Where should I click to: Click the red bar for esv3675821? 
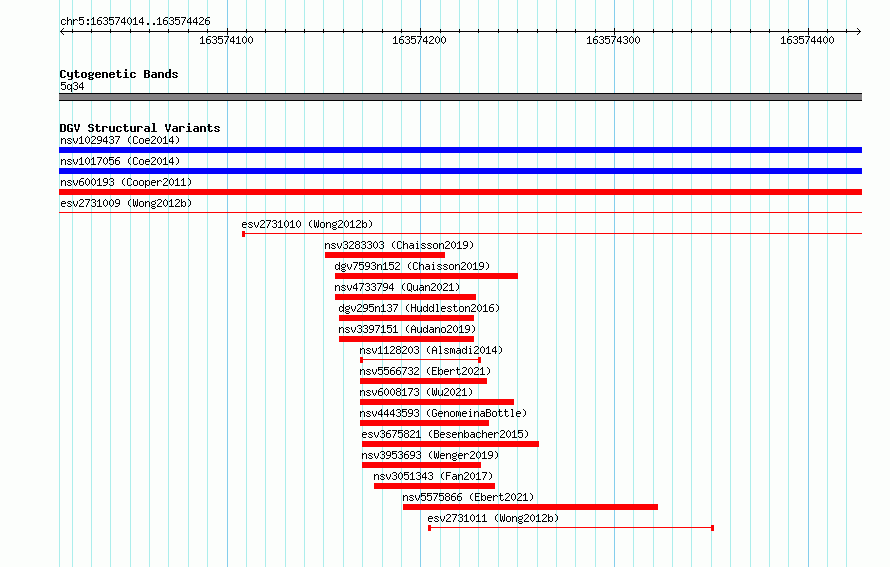pos(450,444)
